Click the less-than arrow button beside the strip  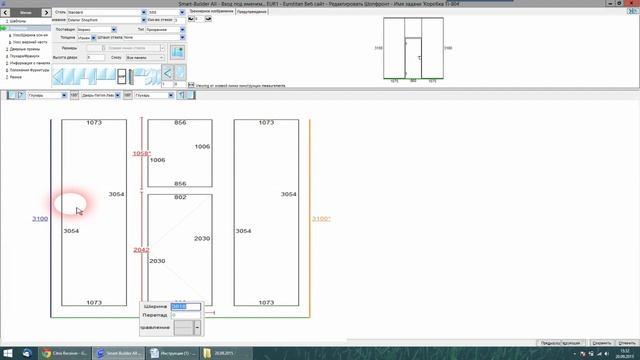pyautogui.click(x=167, y=73)
